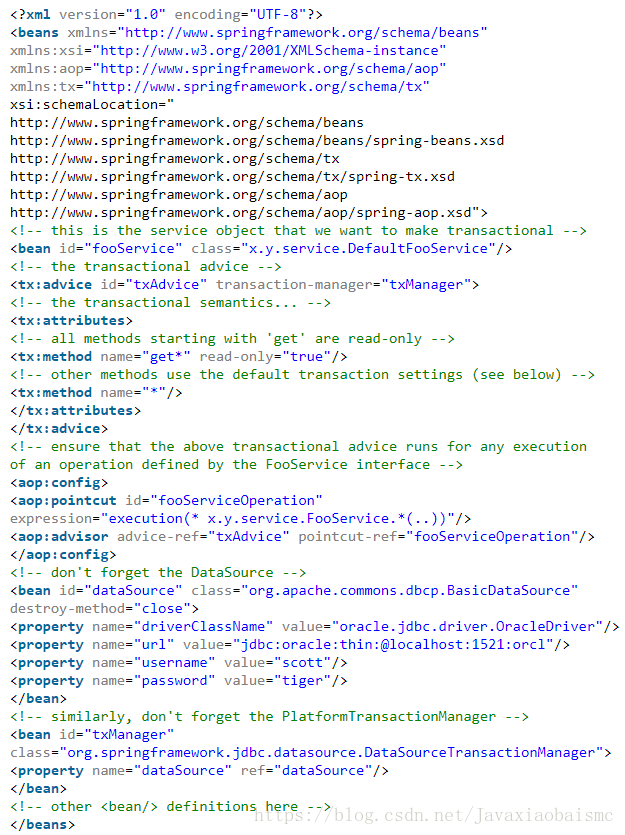Screen dimensions: 625x835
Task: Click the opening tx:attributes tag
Action: click(x=71, y=321)
